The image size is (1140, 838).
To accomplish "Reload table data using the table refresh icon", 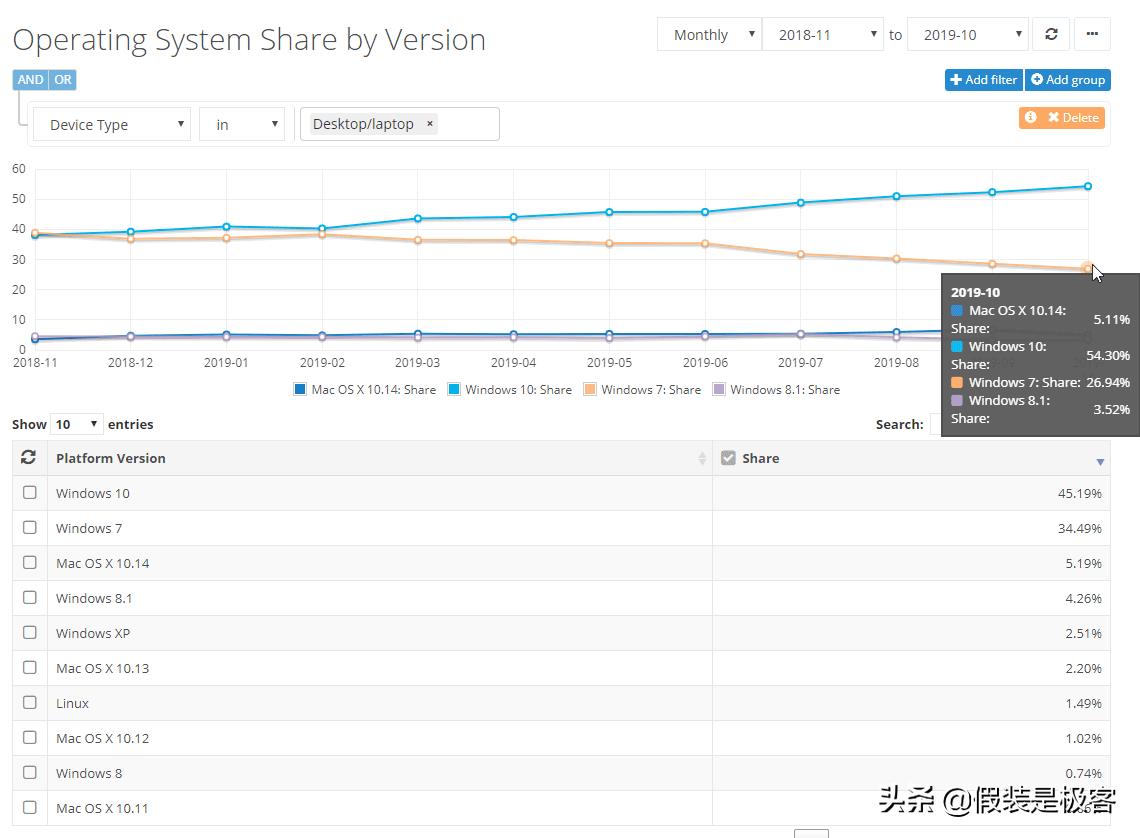I will point(28,457).
